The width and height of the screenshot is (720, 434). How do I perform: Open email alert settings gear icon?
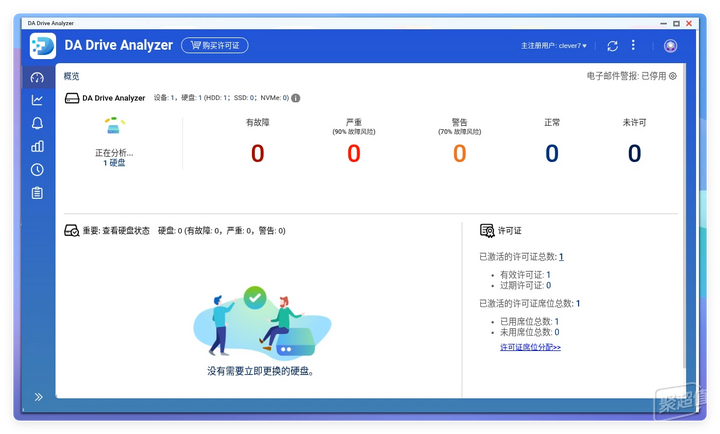click(673, 76)
